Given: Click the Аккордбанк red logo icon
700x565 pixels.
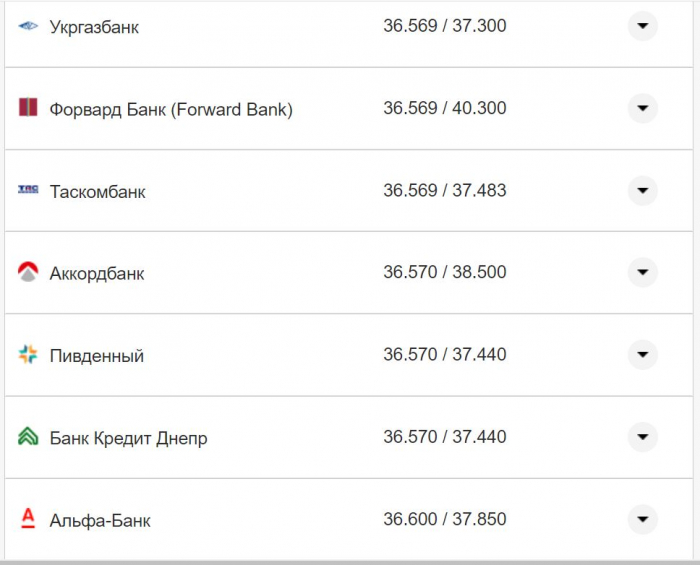Looking at the screenshot, I should pyautogui.click(x=28, y=272).
